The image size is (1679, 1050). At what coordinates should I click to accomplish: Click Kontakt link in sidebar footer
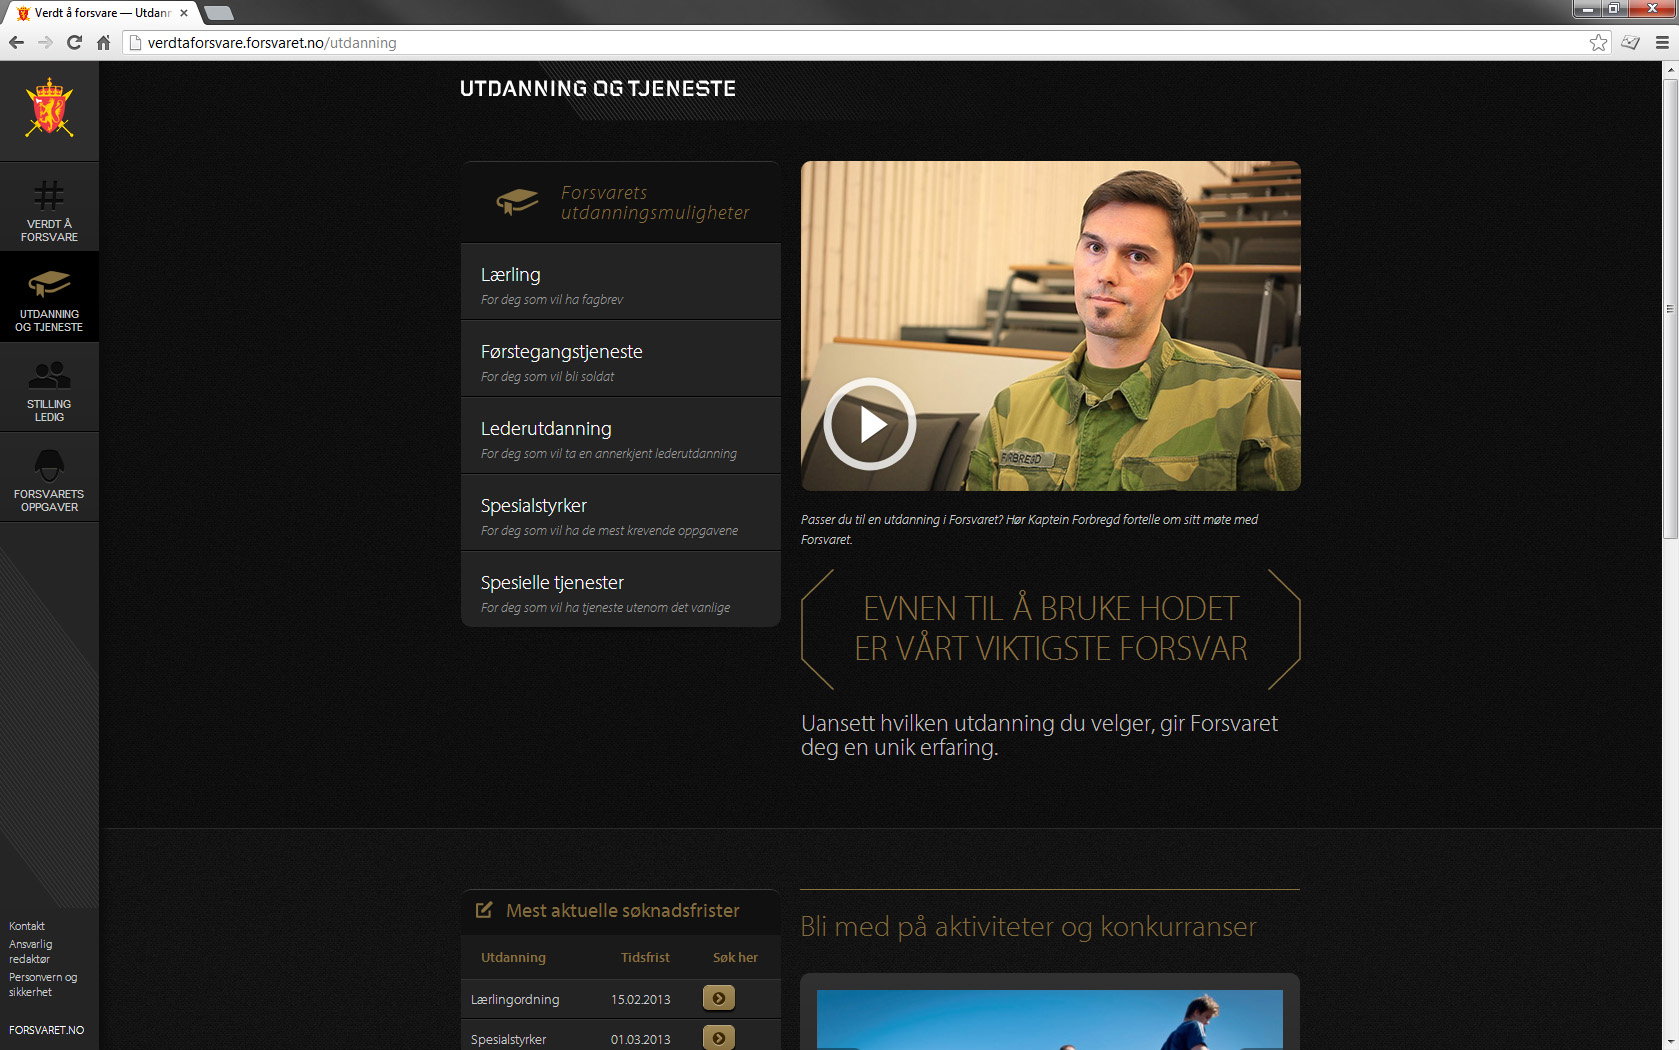click(x=27, y=926)
